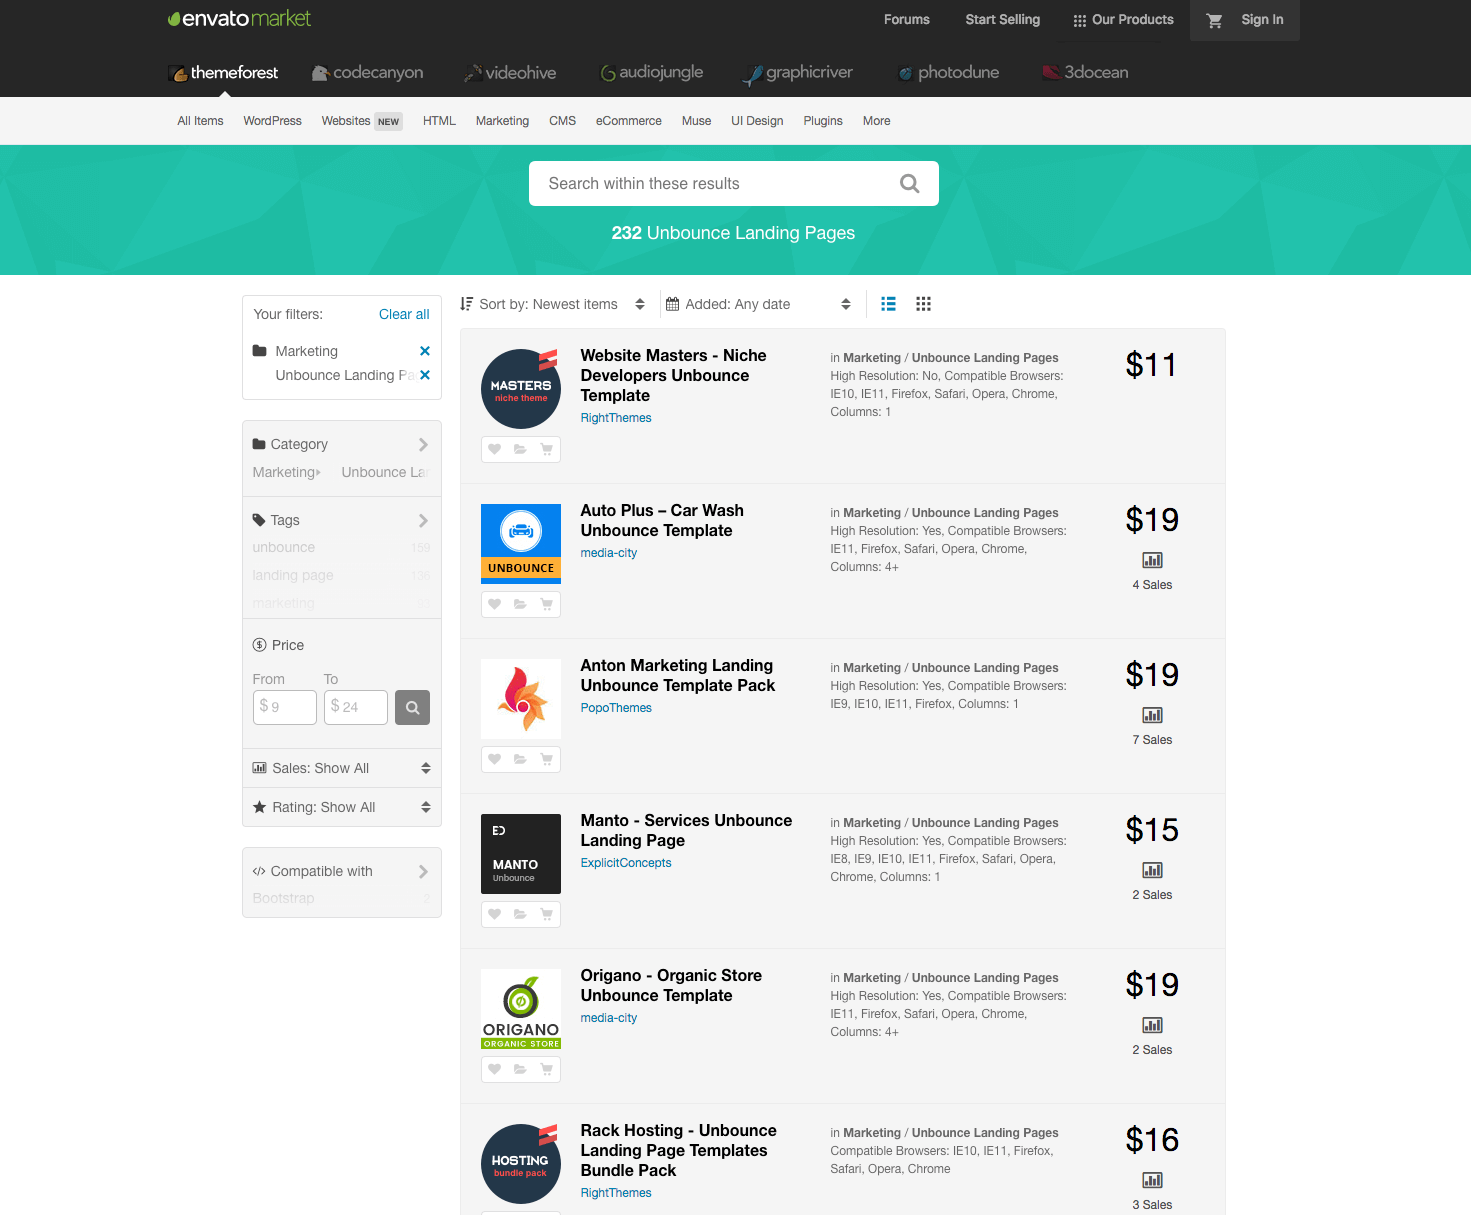Open the WordPress category menu item

click(272, 121)
